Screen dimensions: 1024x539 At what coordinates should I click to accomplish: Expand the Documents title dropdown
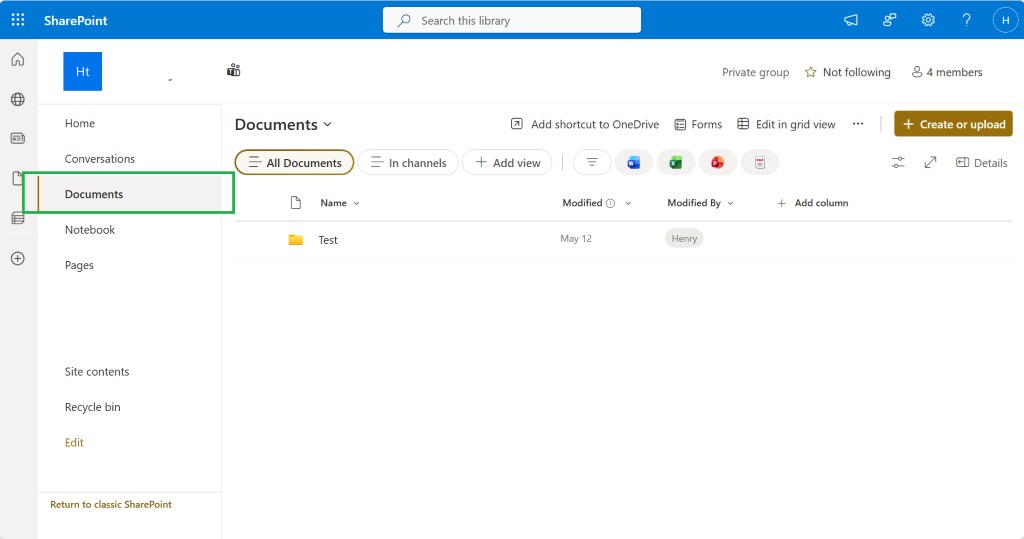tap(327, 124)
